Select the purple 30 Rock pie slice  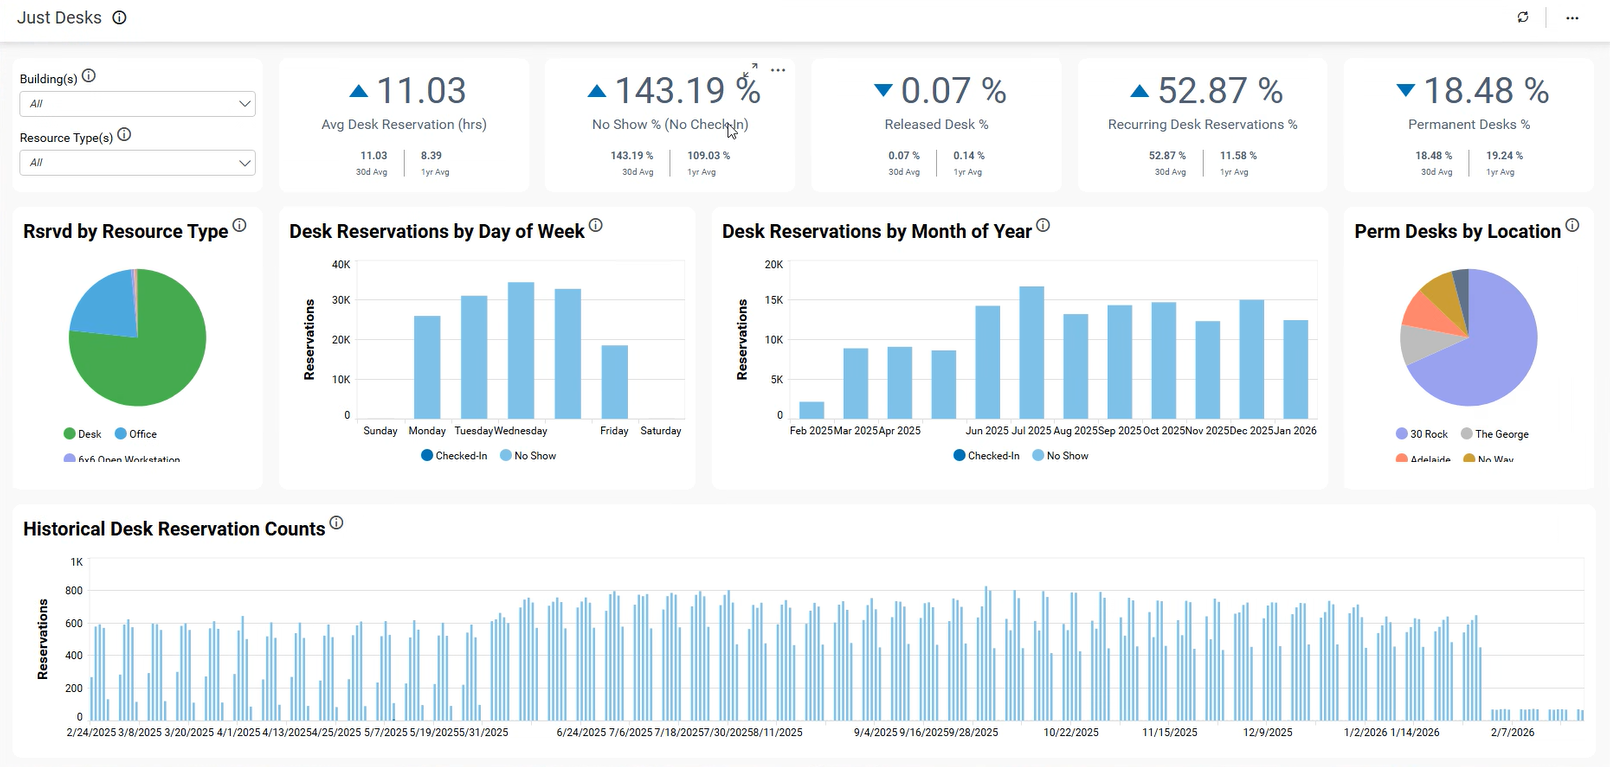pyautogui.click(x=1490, y=345)
